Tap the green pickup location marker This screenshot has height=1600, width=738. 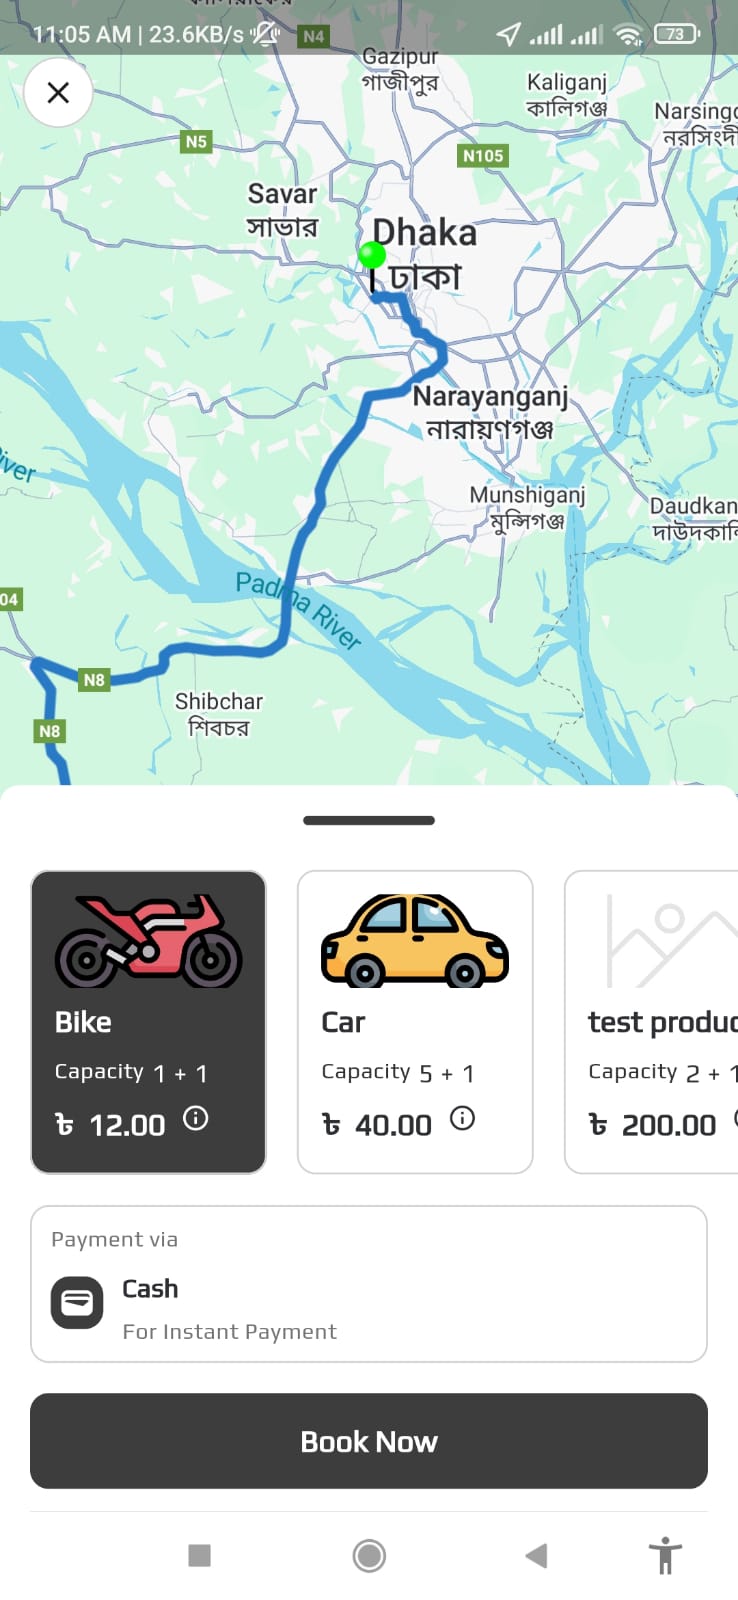point(372,256)
